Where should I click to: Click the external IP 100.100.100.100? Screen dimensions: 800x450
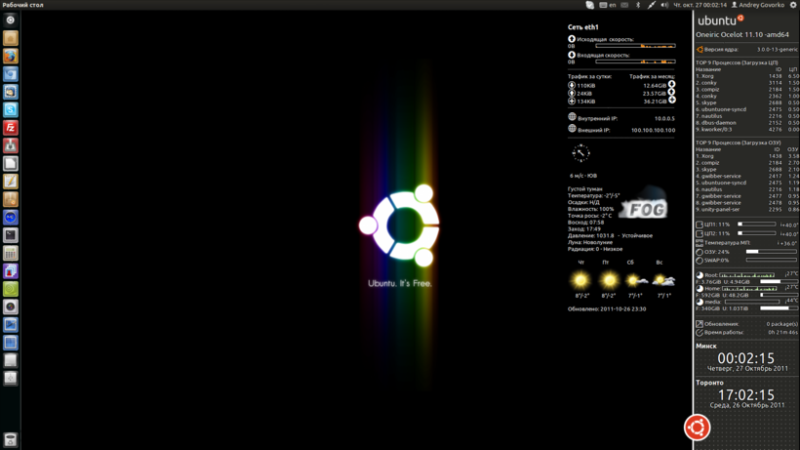pos(653,130)
